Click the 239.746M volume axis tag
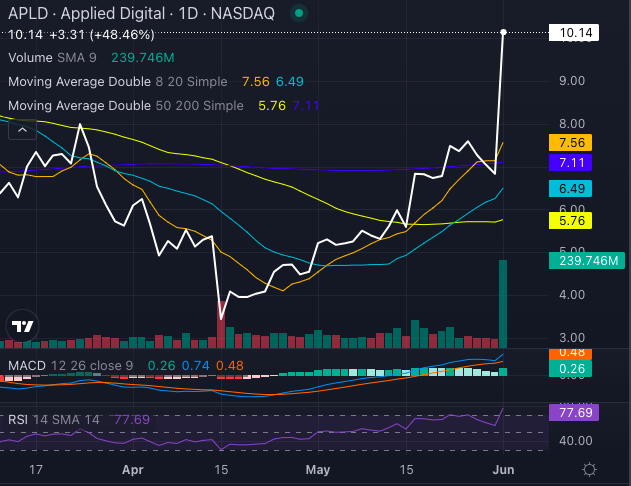Screen dimensions: 631x486 pyautogui.click(x=587, y=261)
